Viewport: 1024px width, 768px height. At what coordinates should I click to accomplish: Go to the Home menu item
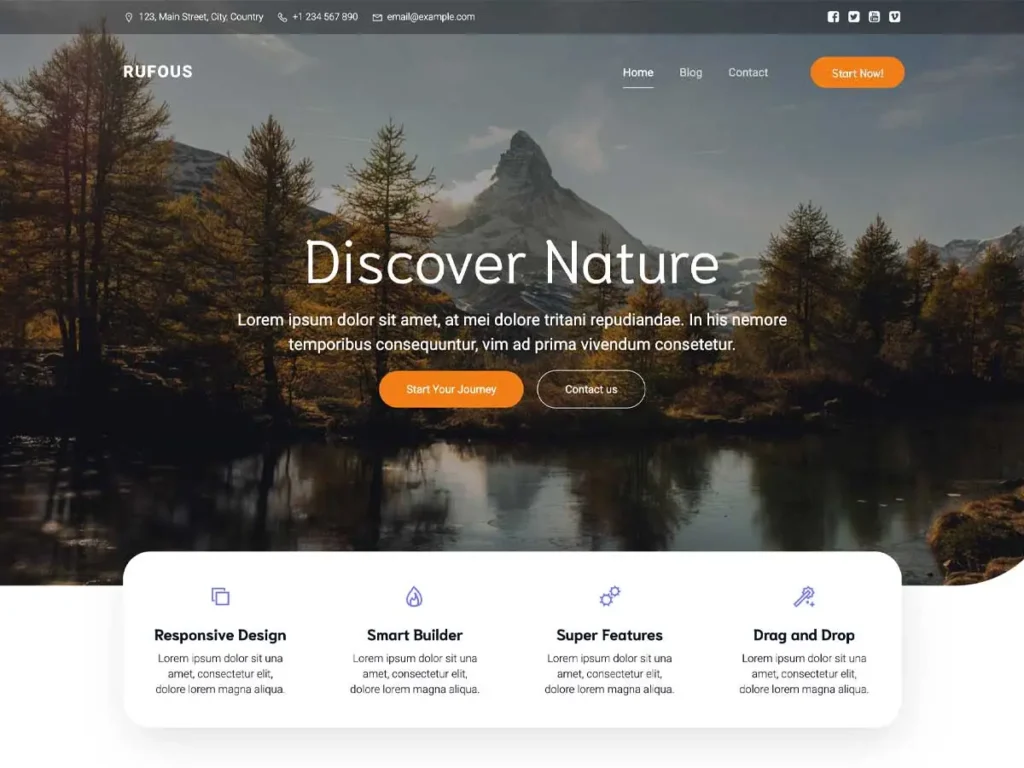(638, 72)
